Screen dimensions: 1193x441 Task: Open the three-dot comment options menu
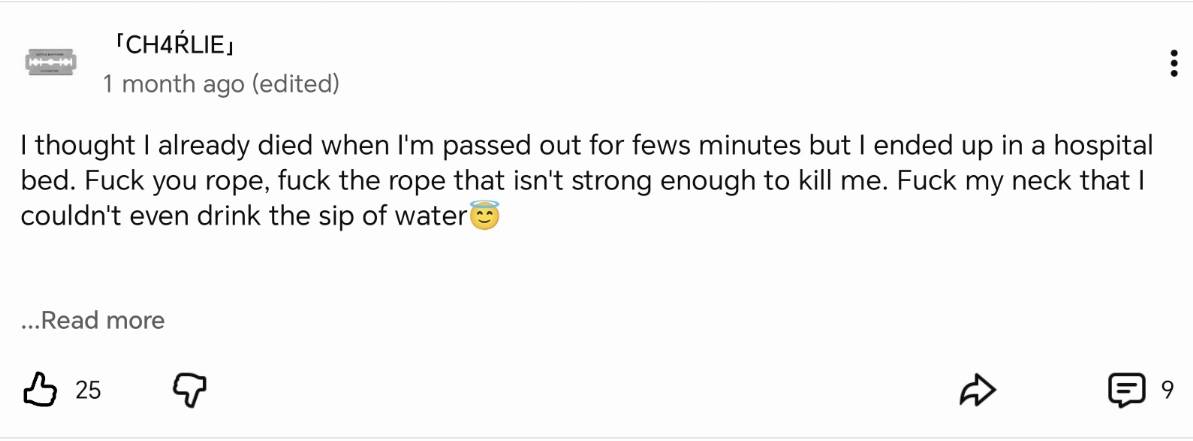point(1173,63)
